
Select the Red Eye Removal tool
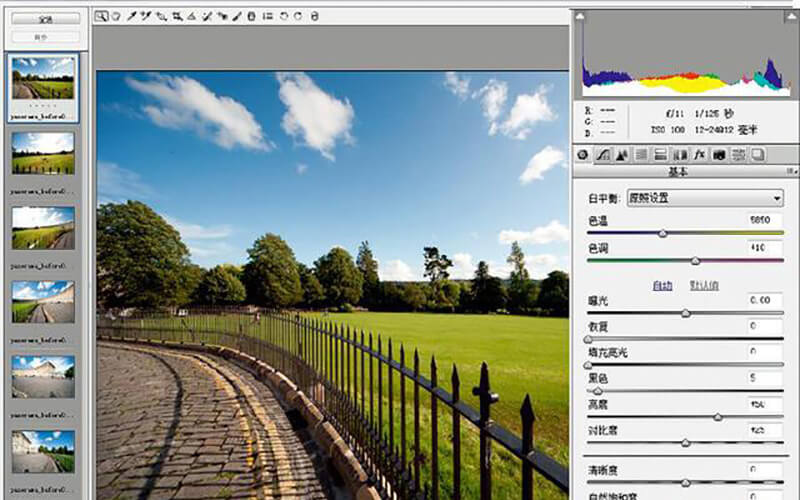(x=222, y=16)
